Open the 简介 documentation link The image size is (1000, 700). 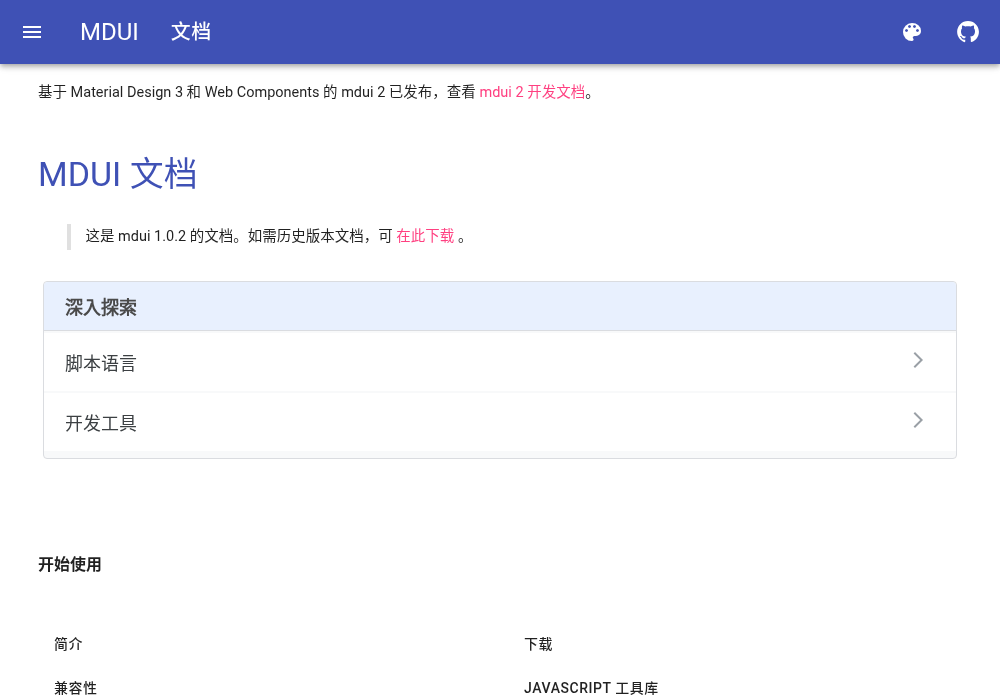[x=68, y=644]
